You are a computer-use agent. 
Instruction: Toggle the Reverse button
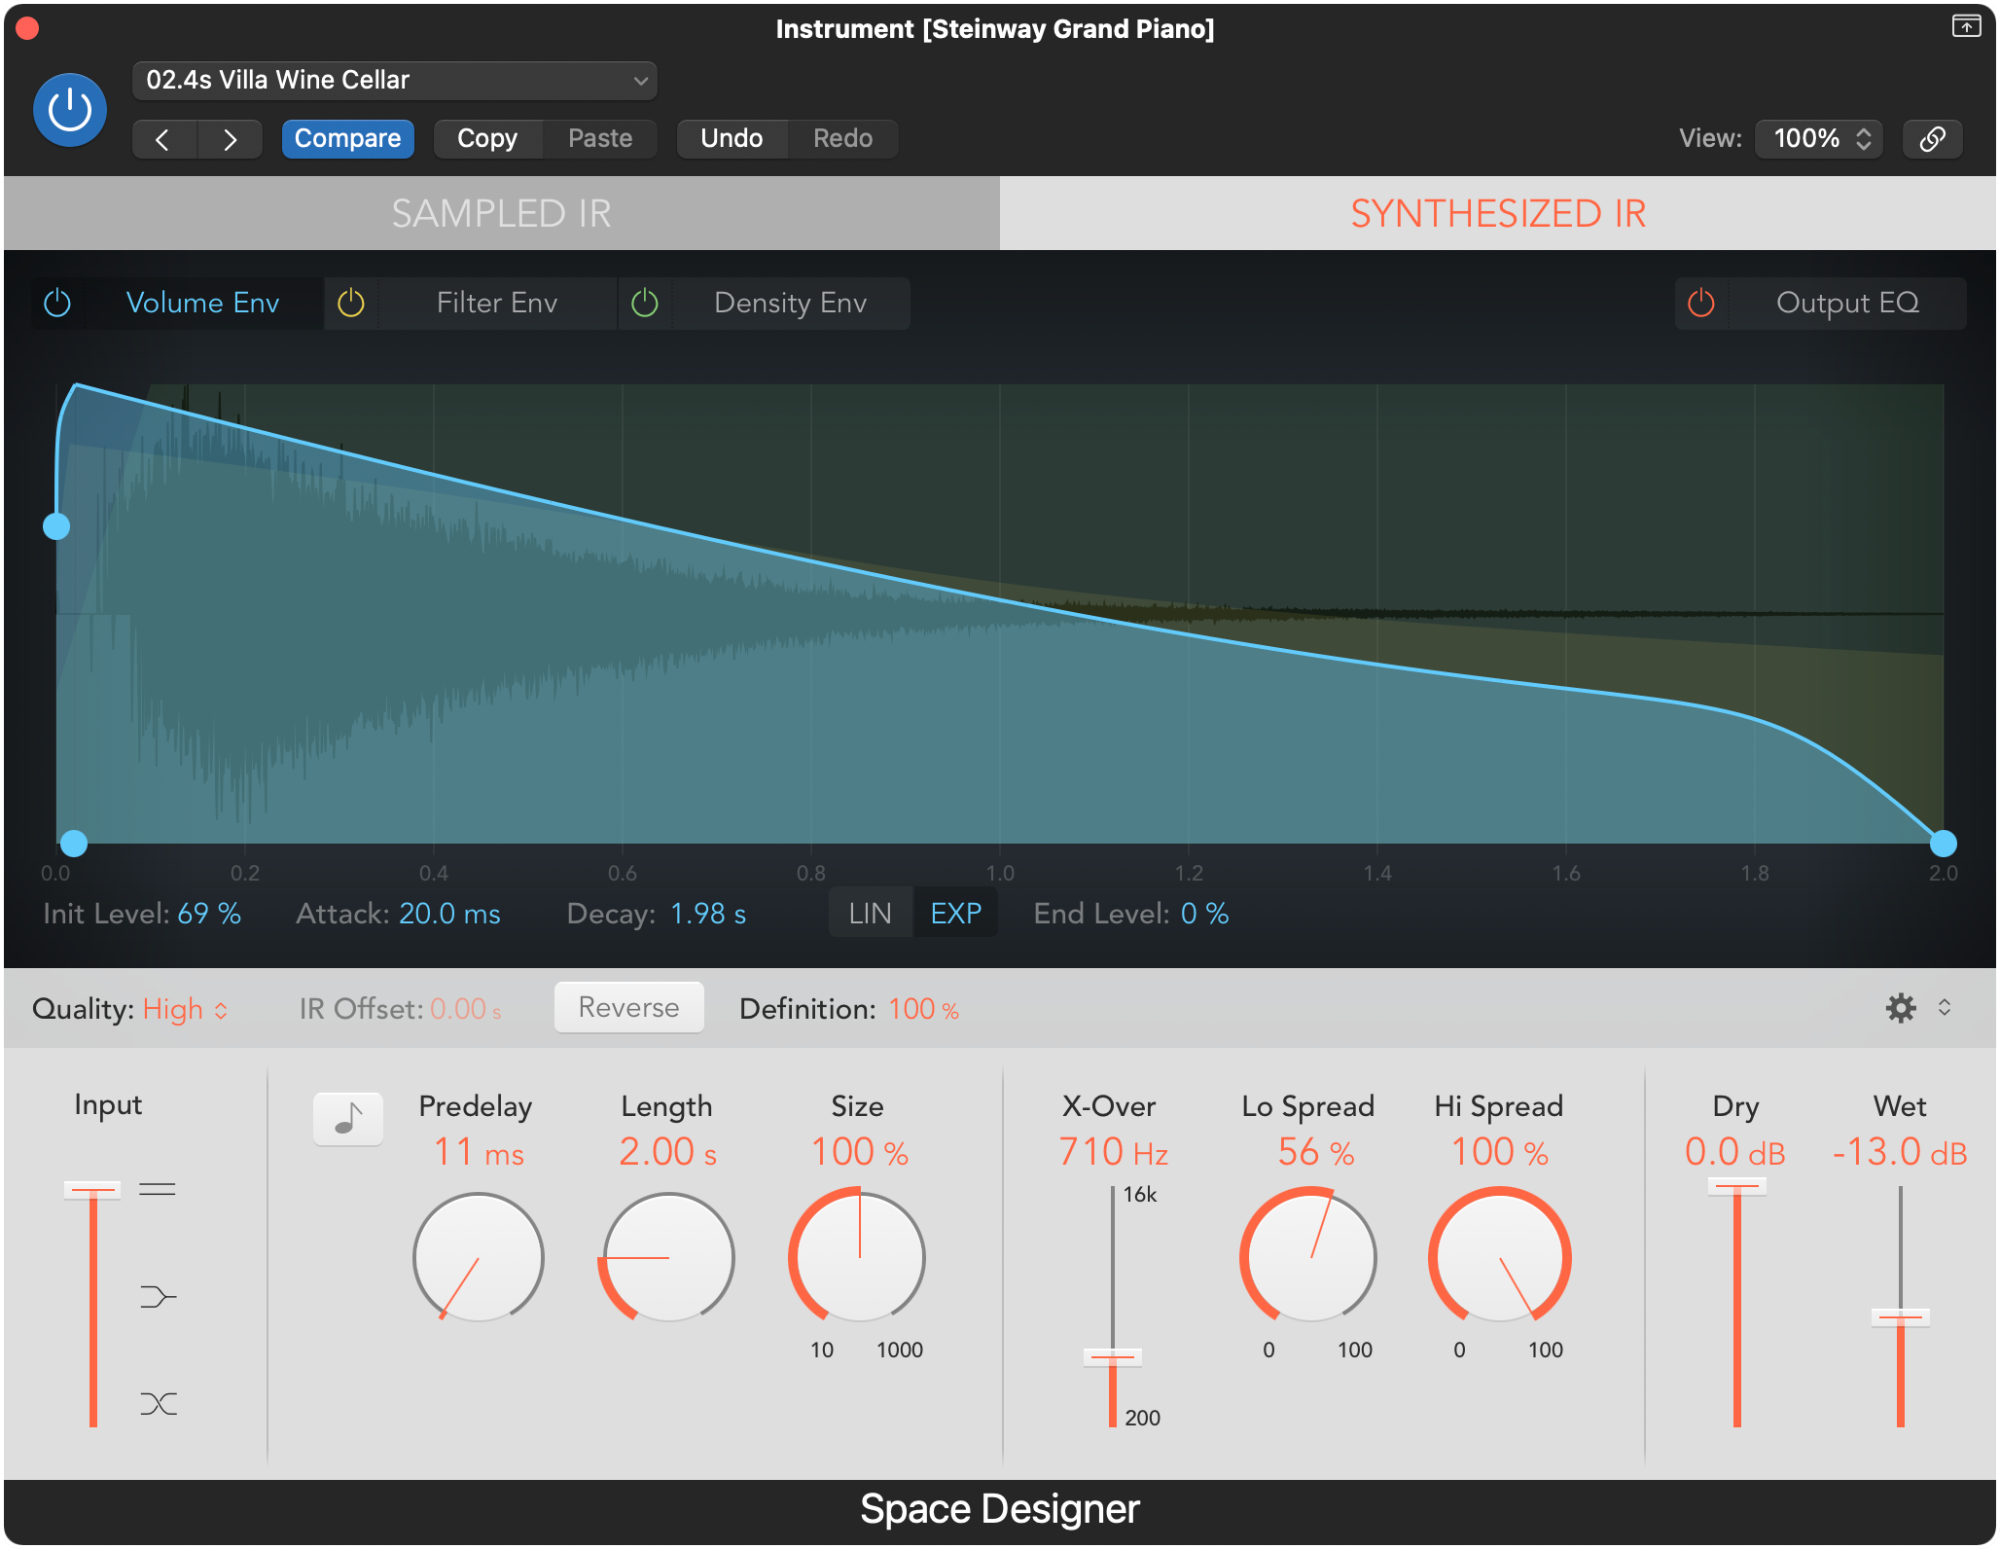pyautogui.click(x=629, y=1007)
